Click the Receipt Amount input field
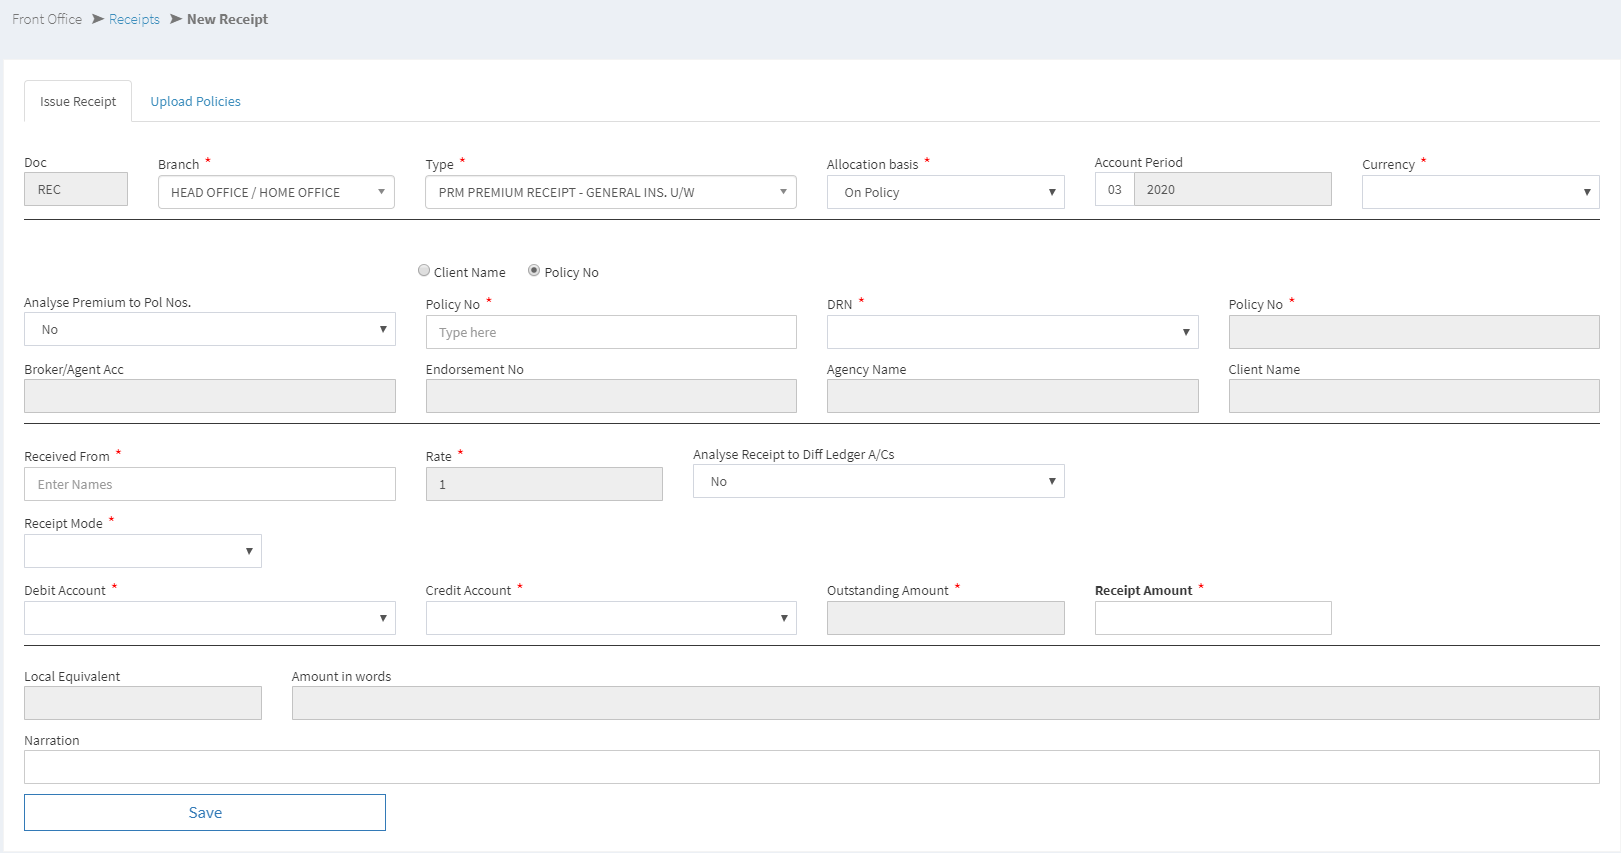This screenshot has height=853, width=1621. 1212,618
